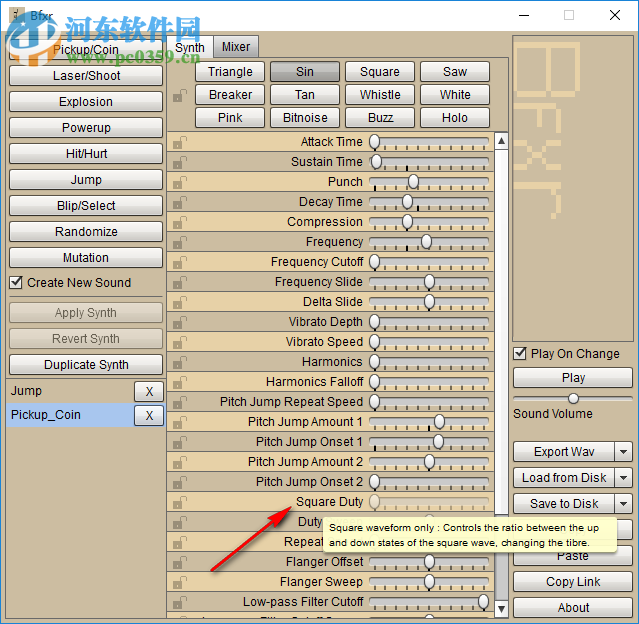Open the About dialog
Image resolution: width=639 pixels, height=624 pixels.
tap(573, 607)
